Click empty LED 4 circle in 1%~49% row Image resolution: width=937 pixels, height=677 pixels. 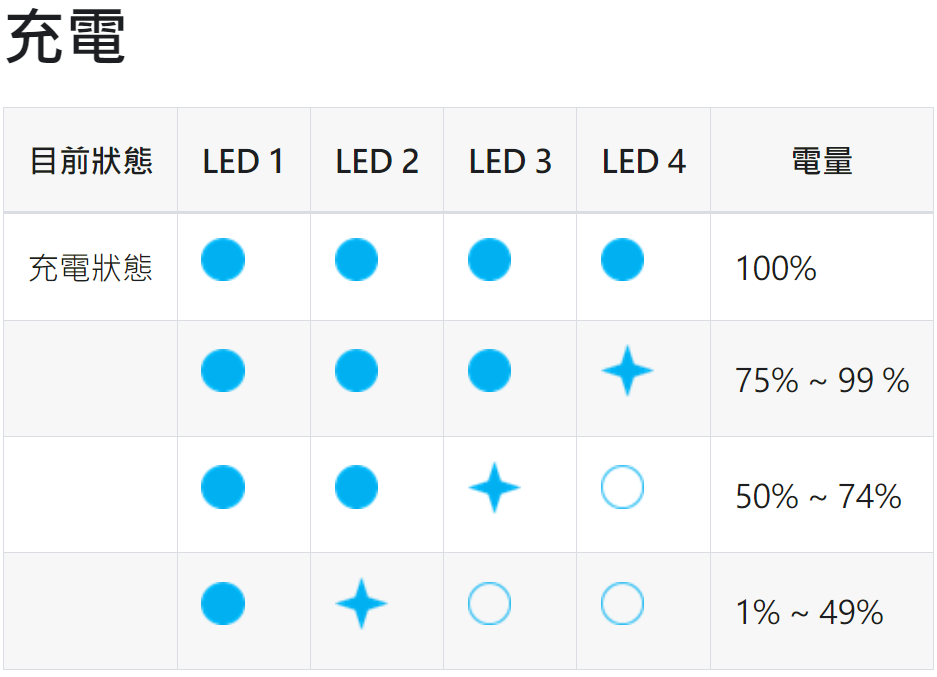tap(622, 604)
